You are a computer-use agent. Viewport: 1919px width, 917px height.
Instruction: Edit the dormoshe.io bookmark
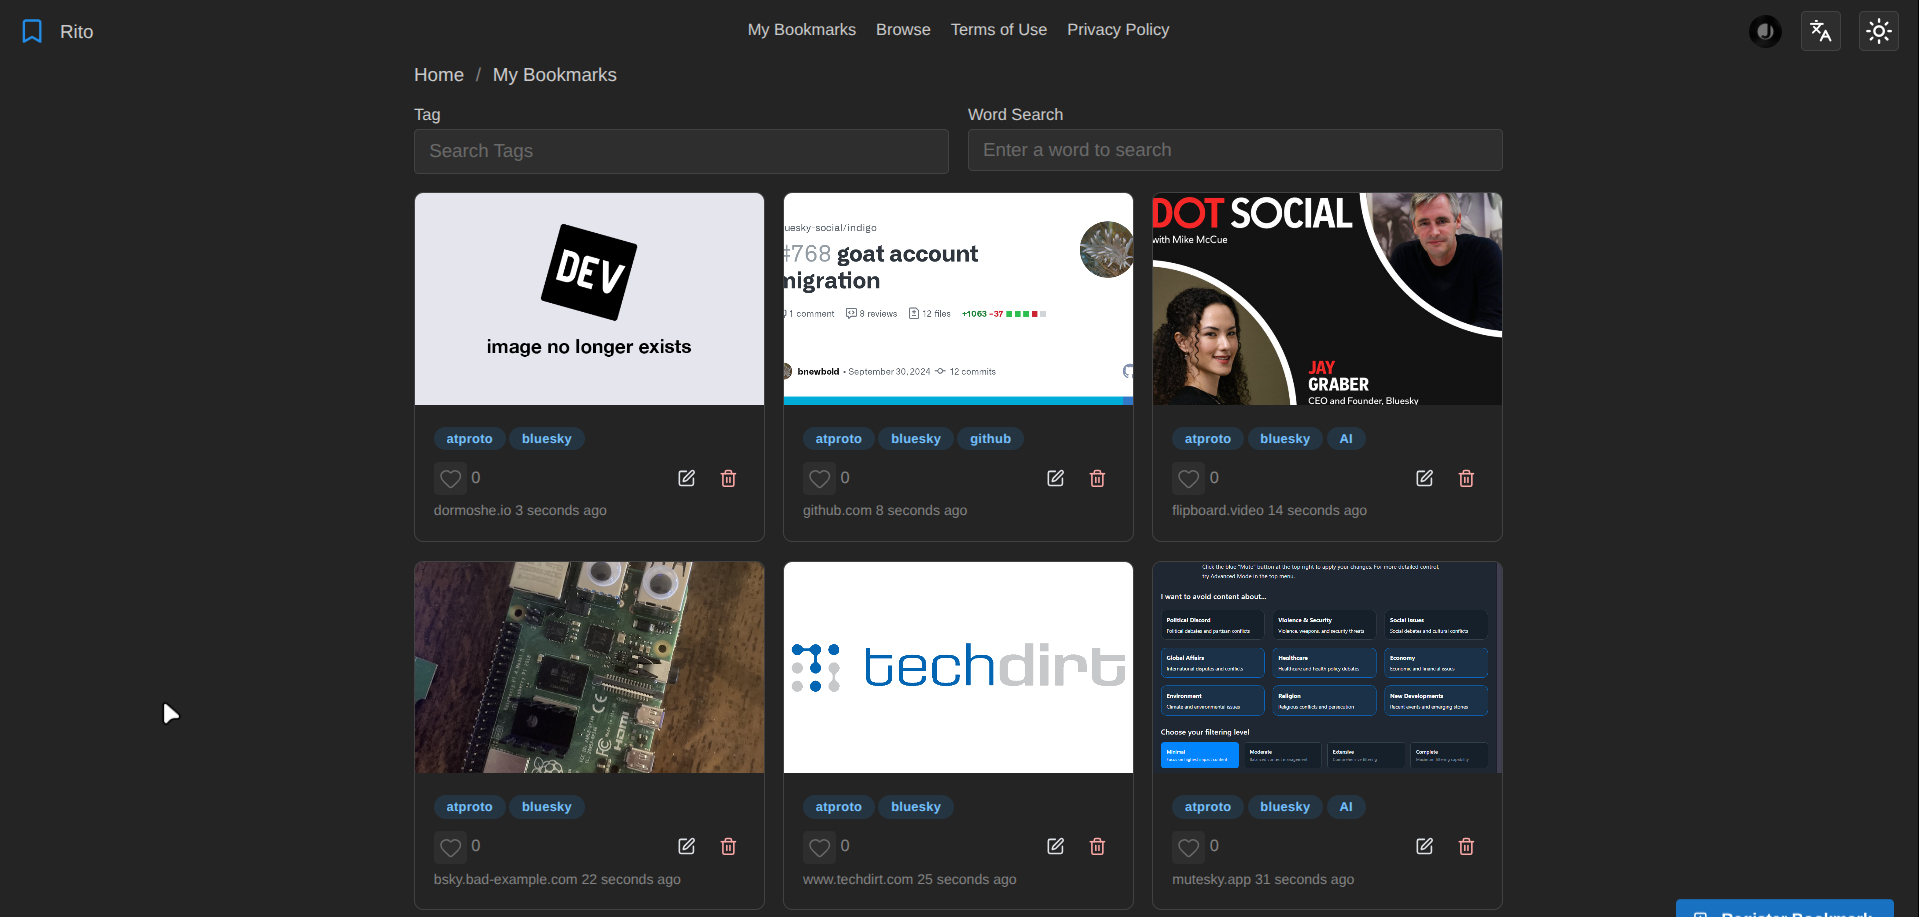pyautogui.click(x=686, y=478)
